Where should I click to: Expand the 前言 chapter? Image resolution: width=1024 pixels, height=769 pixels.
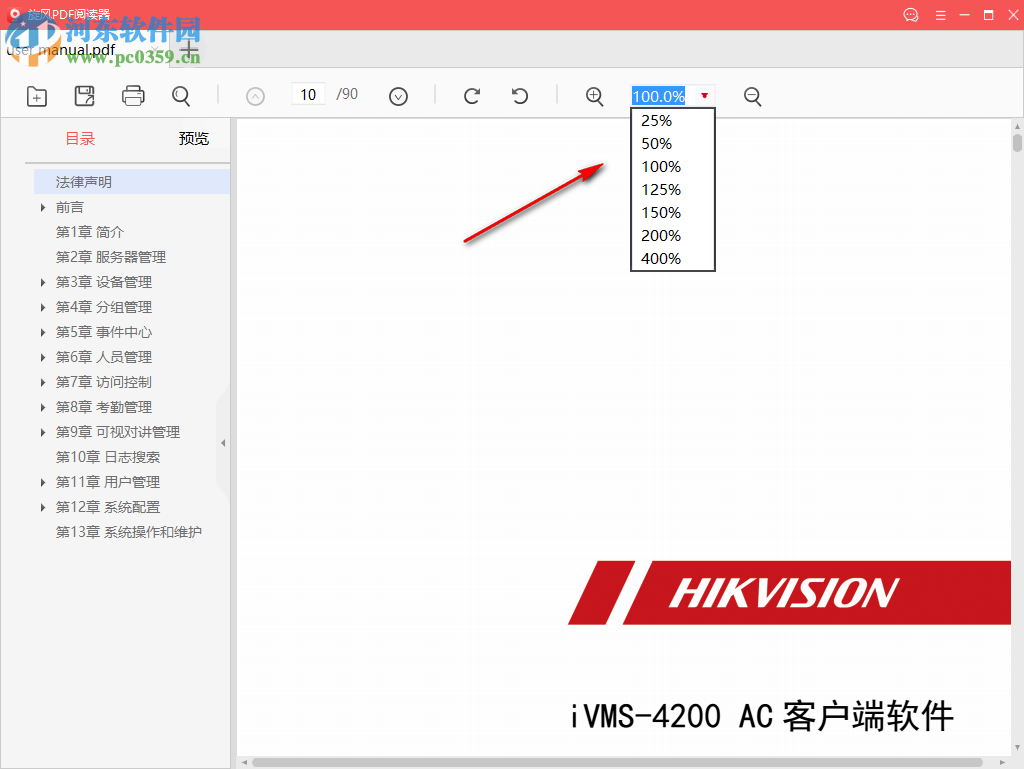[44, 207]
